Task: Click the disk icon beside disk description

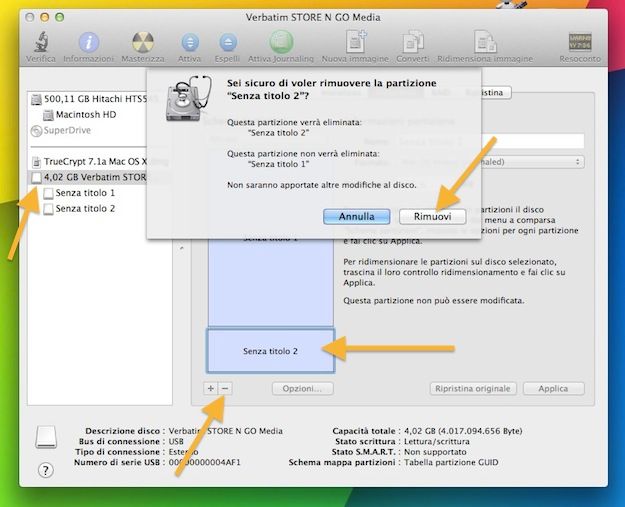Action: pos(46,437)
